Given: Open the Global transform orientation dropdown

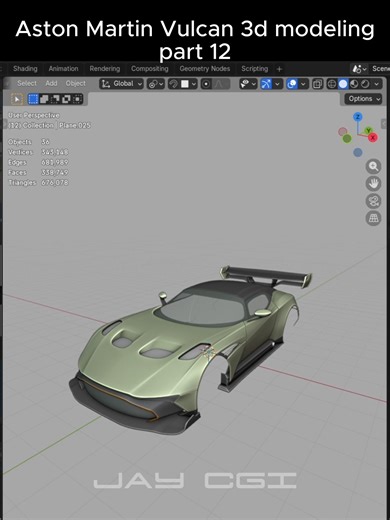Looking at the screenshot, I should click(x=121, y=84).
